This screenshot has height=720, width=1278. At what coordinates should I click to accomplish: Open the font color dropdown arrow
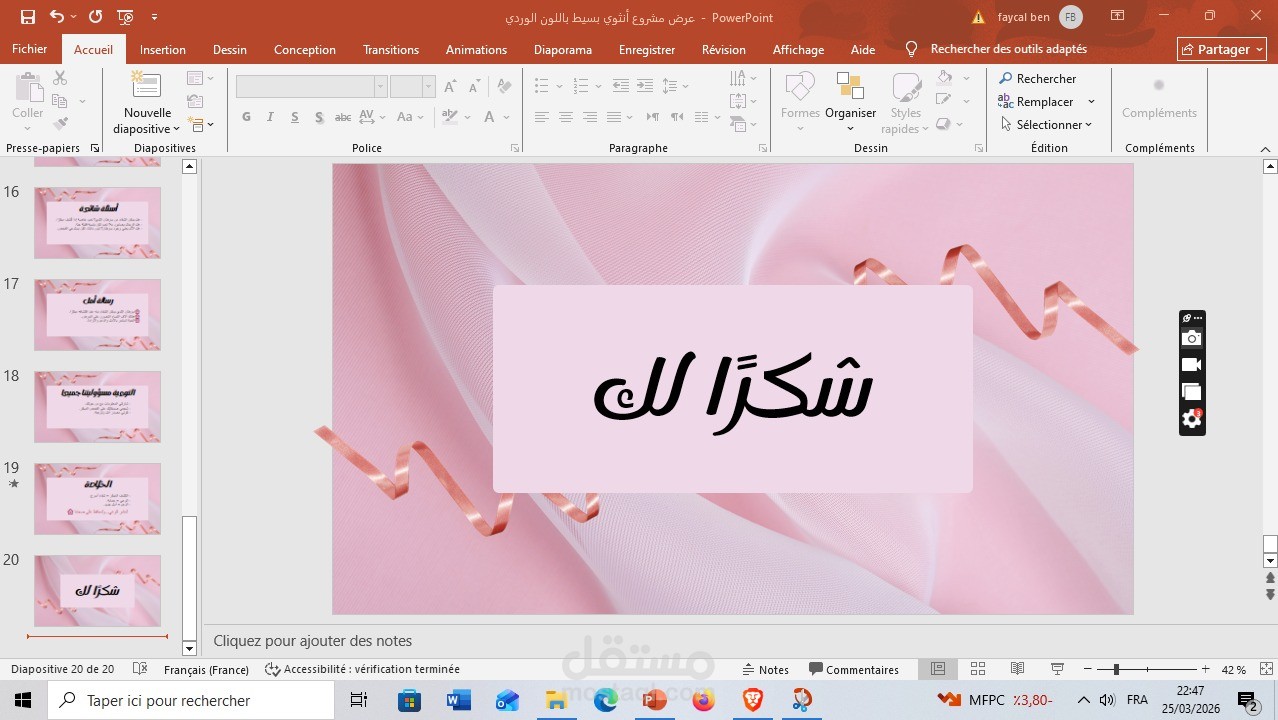coord(506,117)
